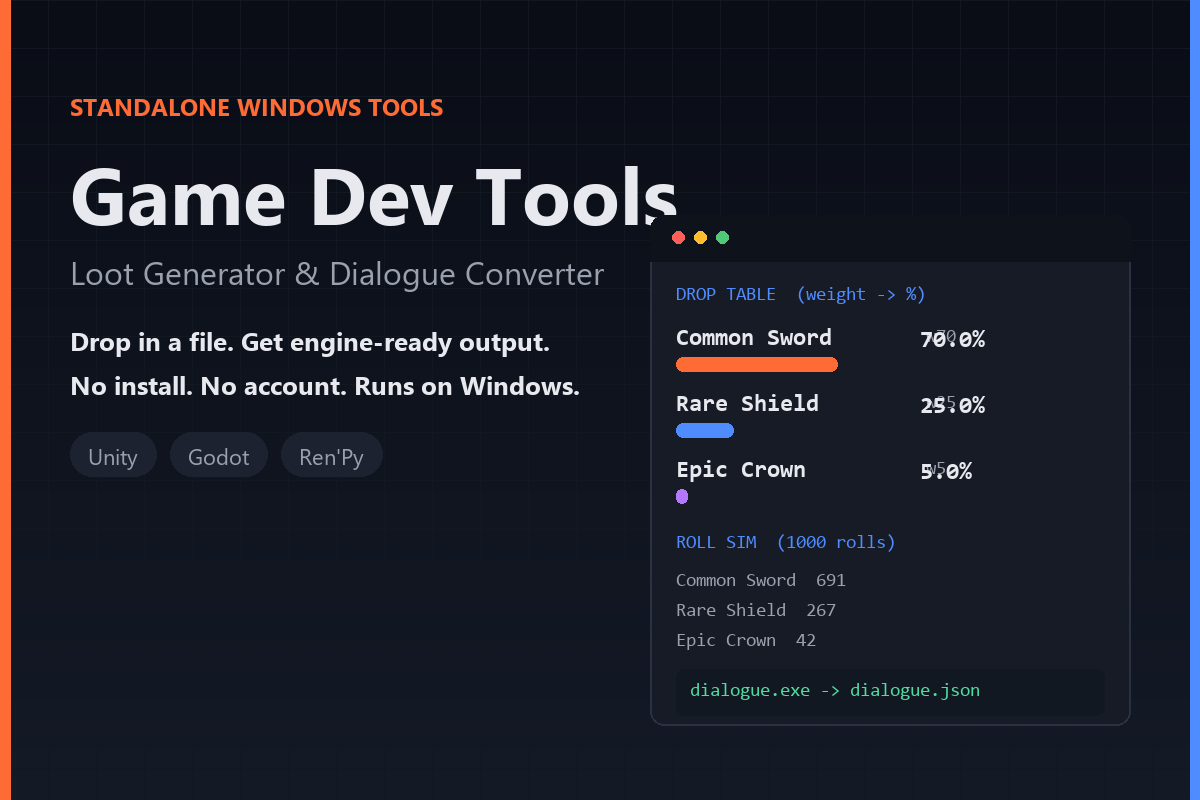Click the green window dot
This screenshot has width=1200, height=800.
coord(722,237)
